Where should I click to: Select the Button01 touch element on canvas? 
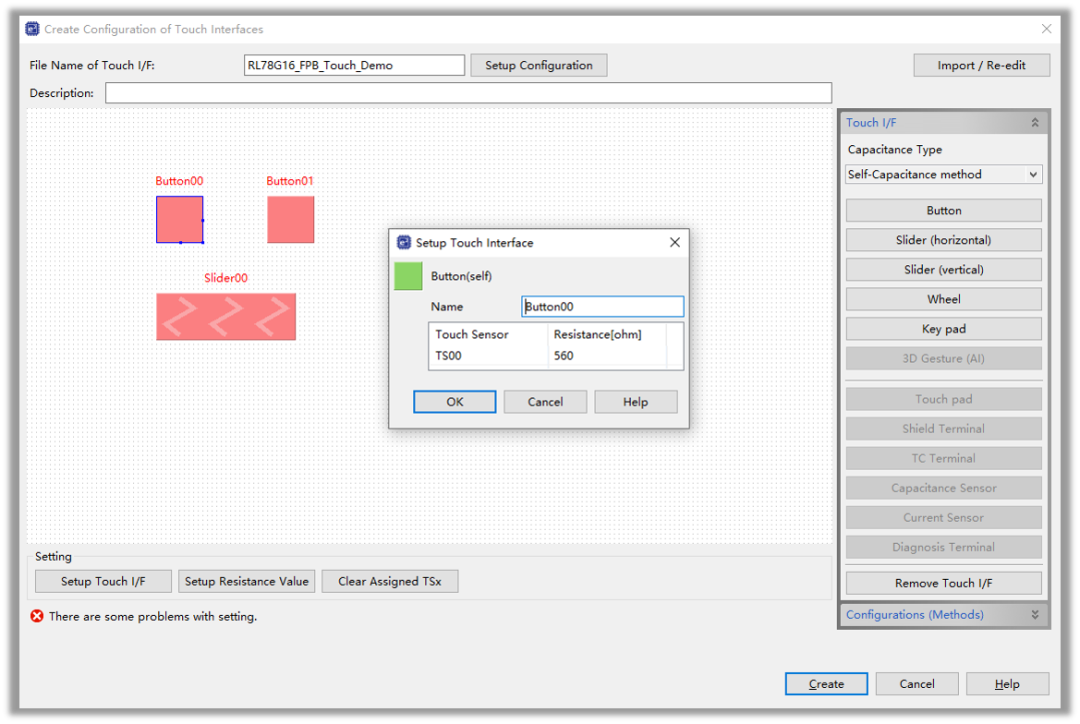pyautogui.click(x=290, y=219)
